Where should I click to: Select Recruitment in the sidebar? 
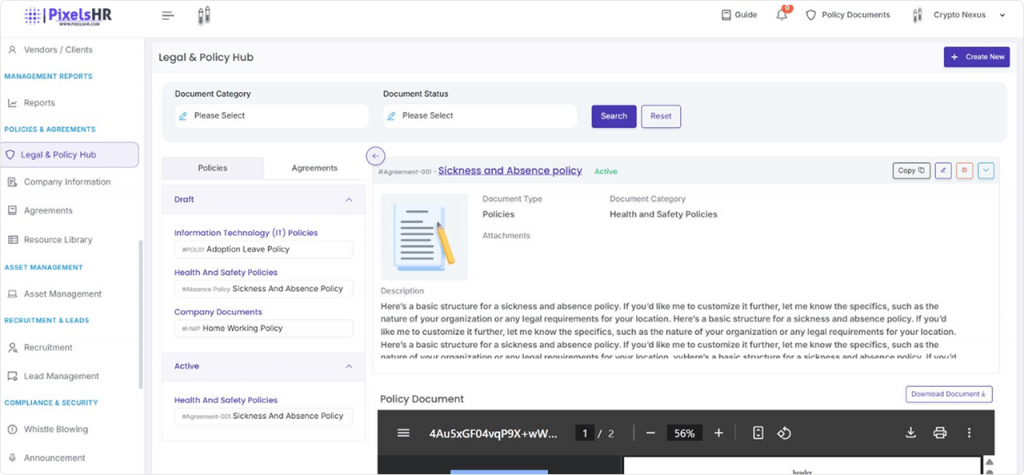click(x=48, y=347)
